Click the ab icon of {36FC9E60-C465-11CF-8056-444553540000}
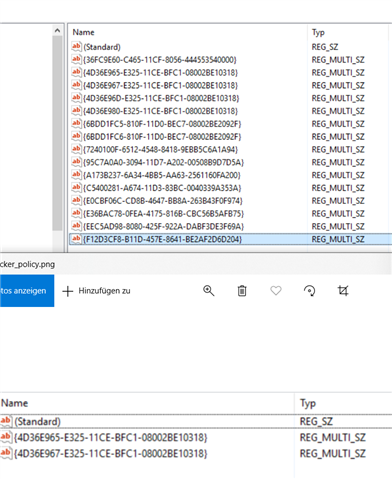392x479 pixels. pyautogui.click(x=76, y=59)
